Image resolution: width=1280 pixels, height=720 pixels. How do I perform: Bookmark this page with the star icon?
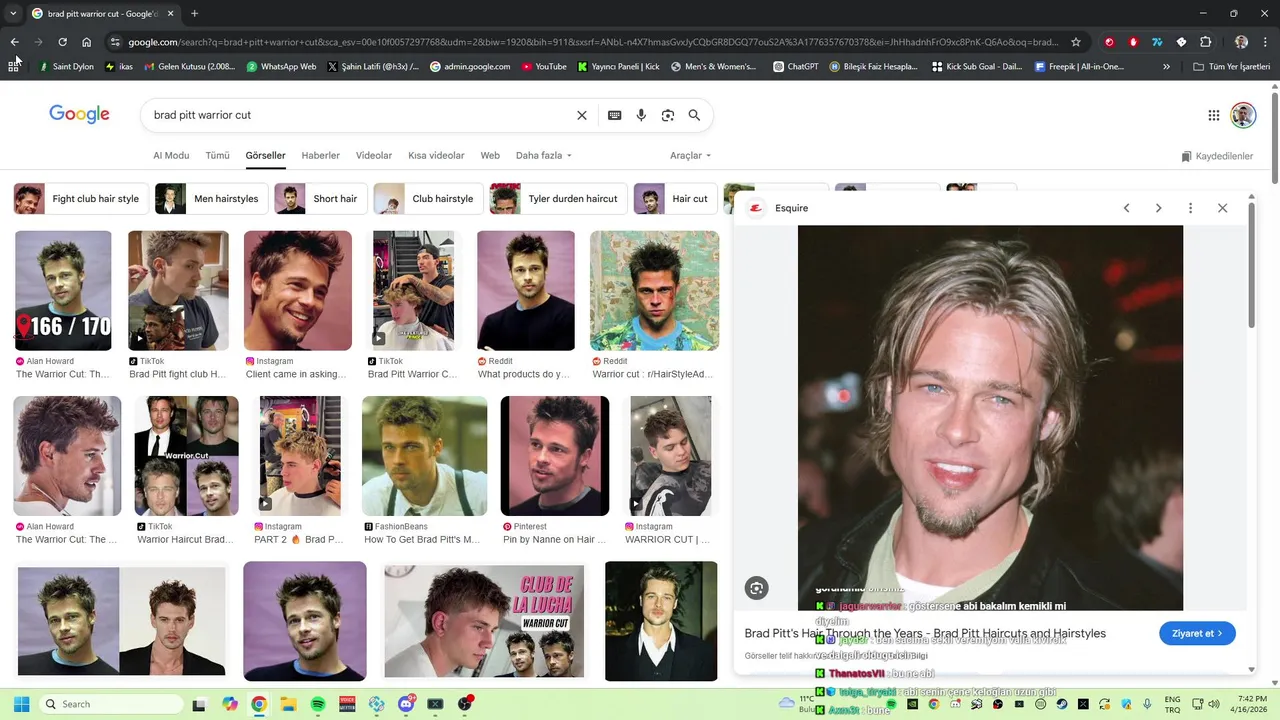[1076, 42]
